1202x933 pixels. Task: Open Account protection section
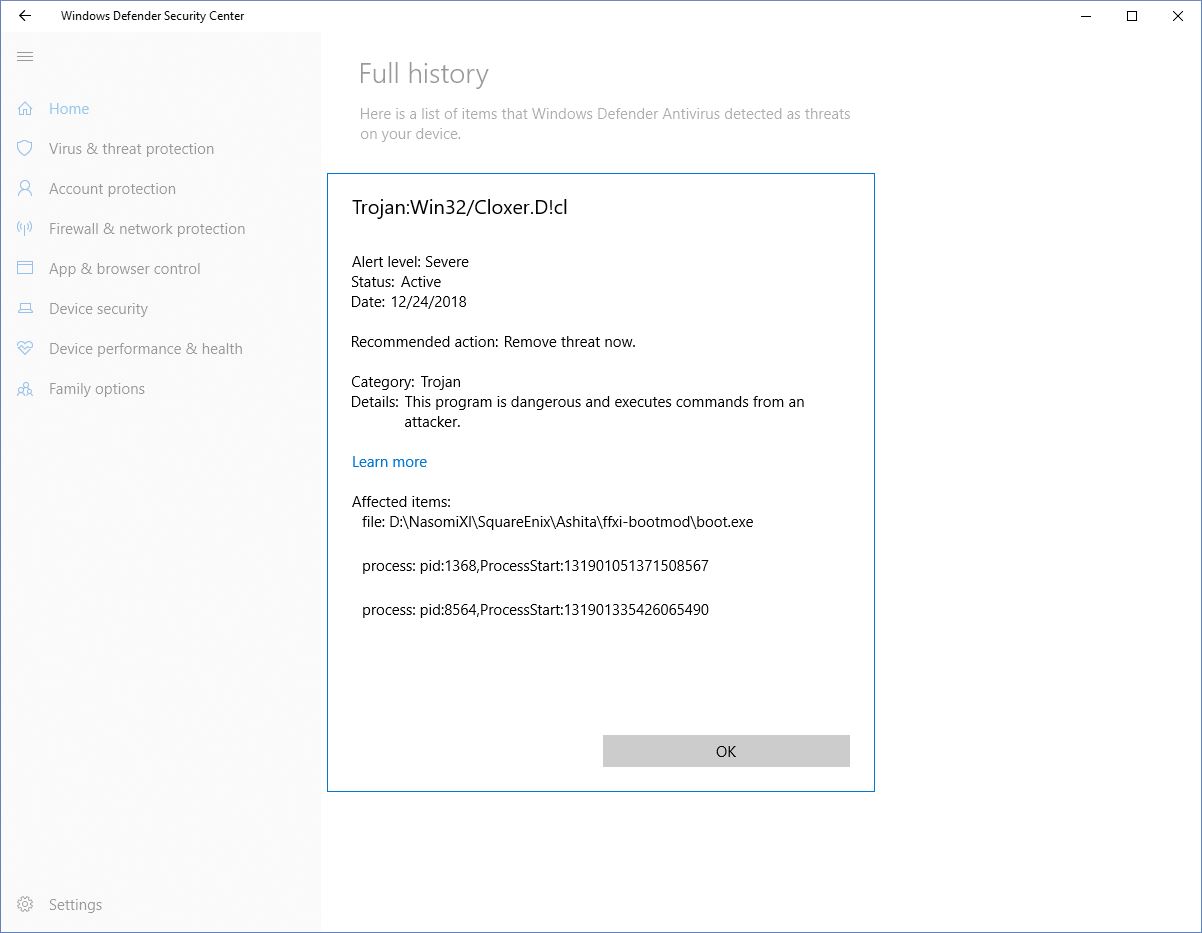pyautogui.click(x=112, y=189)
